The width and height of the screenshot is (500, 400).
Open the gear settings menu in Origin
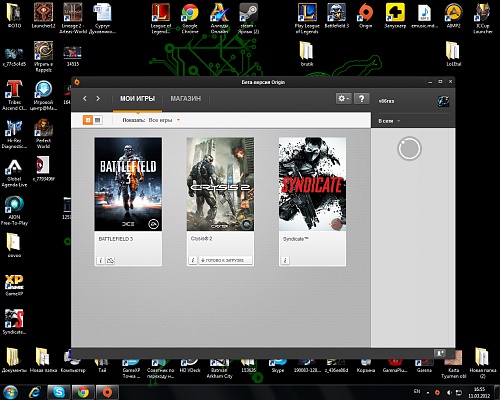tap(343, 99)
